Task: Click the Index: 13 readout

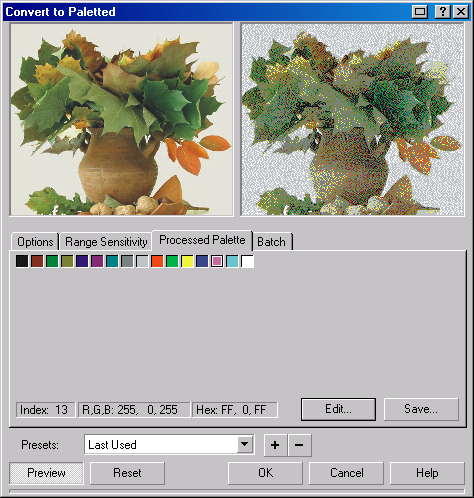Action: coord(46,410)
